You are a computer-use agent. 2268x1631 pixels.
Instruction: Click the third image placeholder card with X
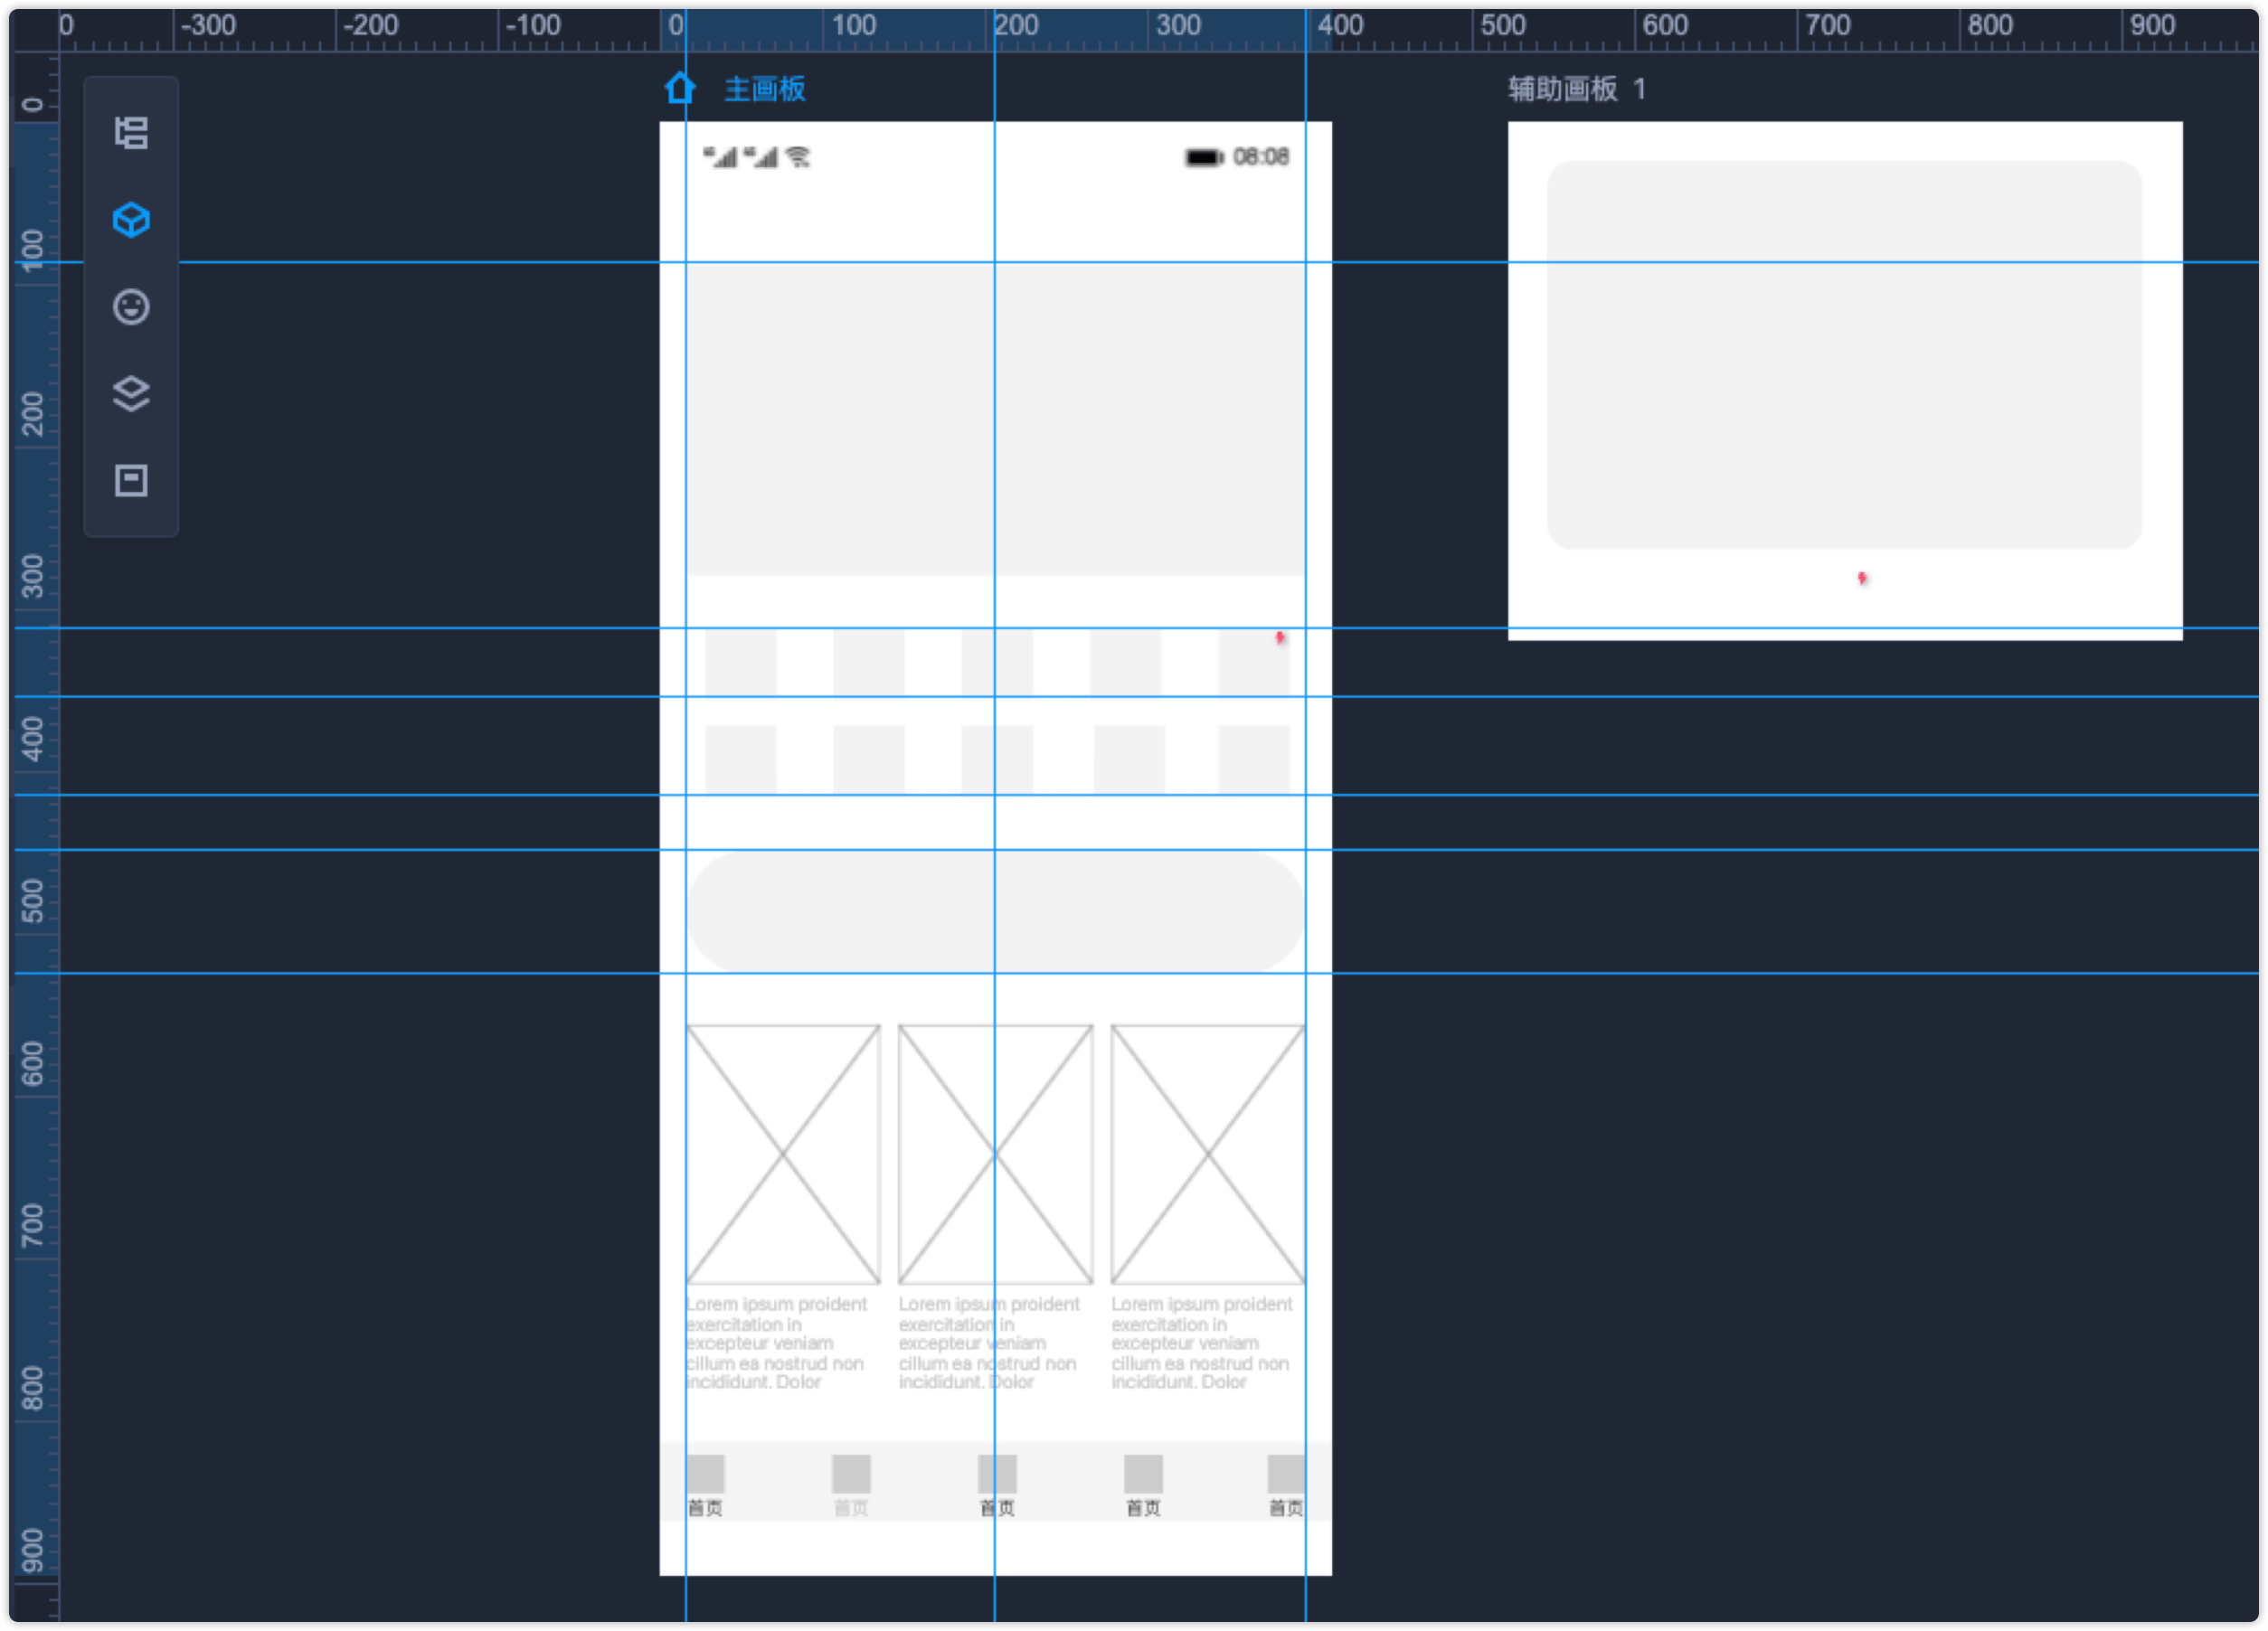coord(1208,1155)
